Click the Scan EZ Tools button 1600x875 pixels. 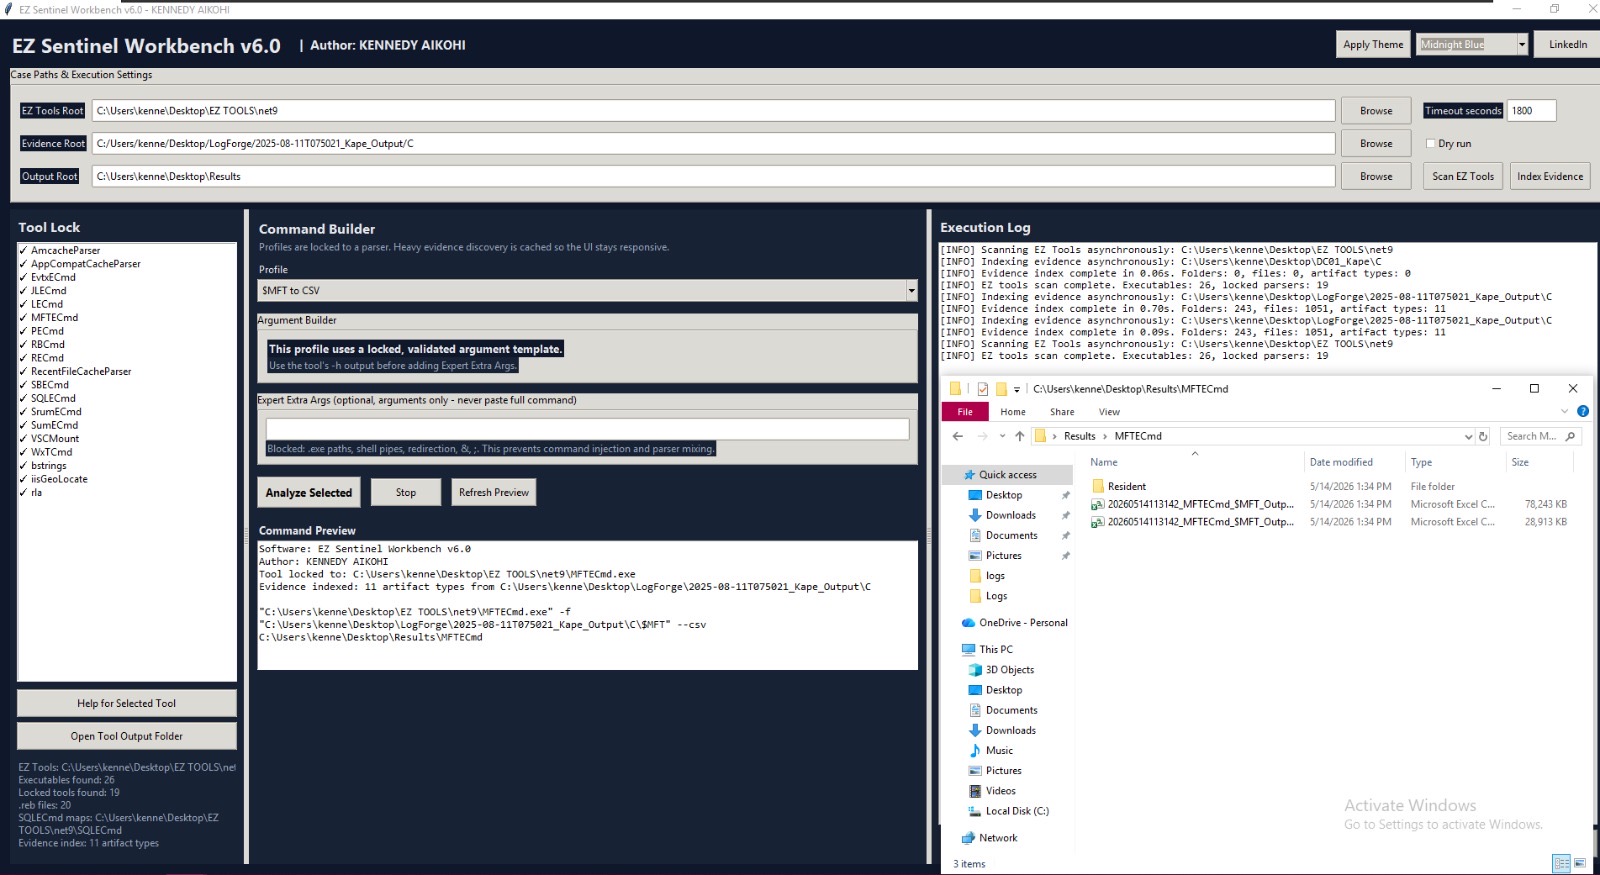coord(1463,176)
